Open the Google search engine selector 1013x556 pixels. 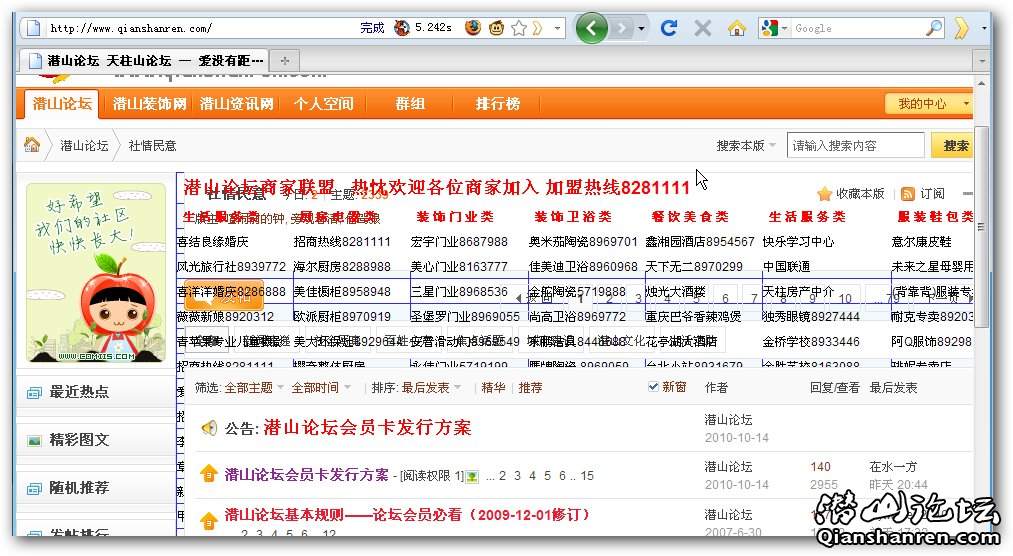[774, 28]
